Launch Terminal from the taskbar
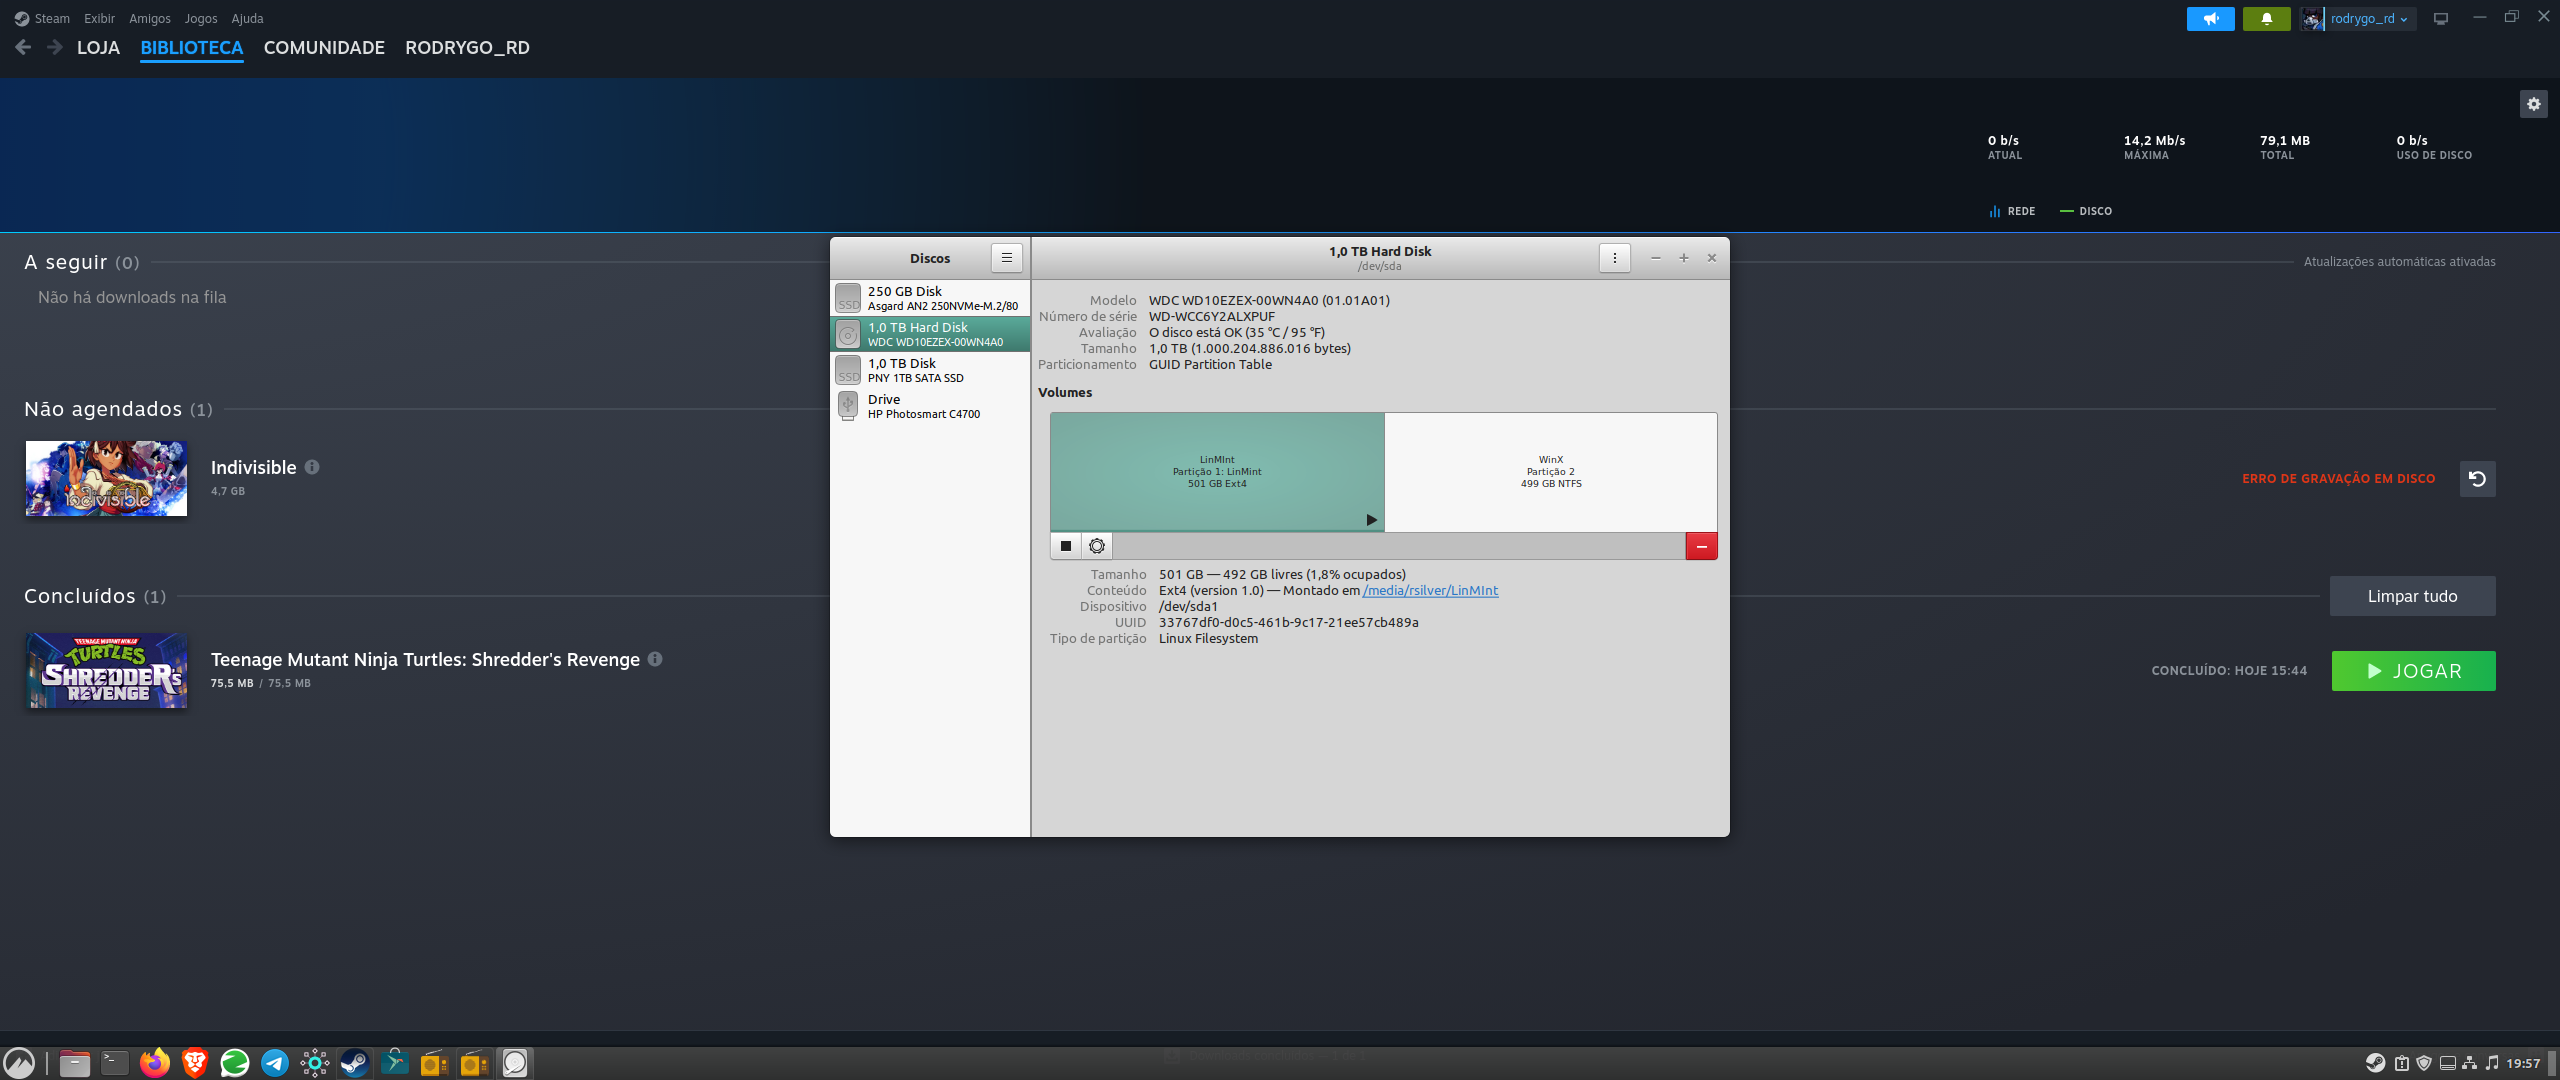 coord(115,1063)
